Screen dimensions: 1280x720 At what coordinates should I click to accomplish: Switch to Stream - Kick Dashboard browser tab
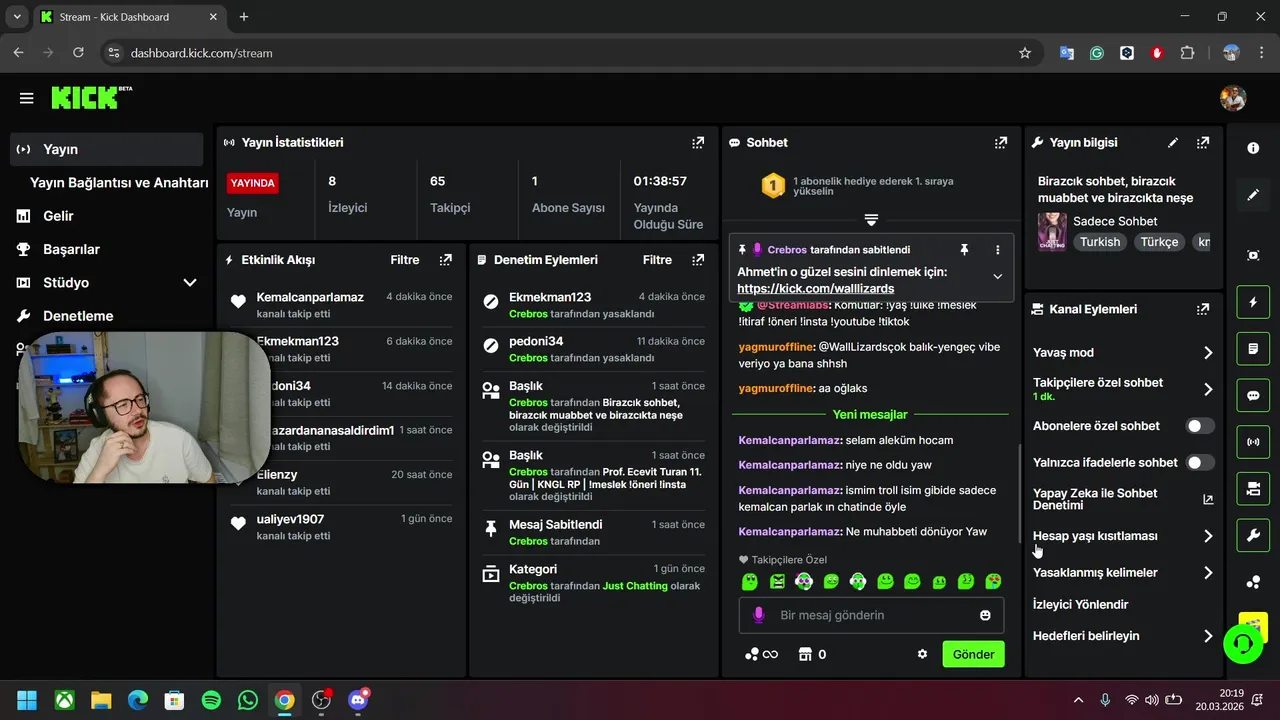pyautogui.click(x=128, y=17)
